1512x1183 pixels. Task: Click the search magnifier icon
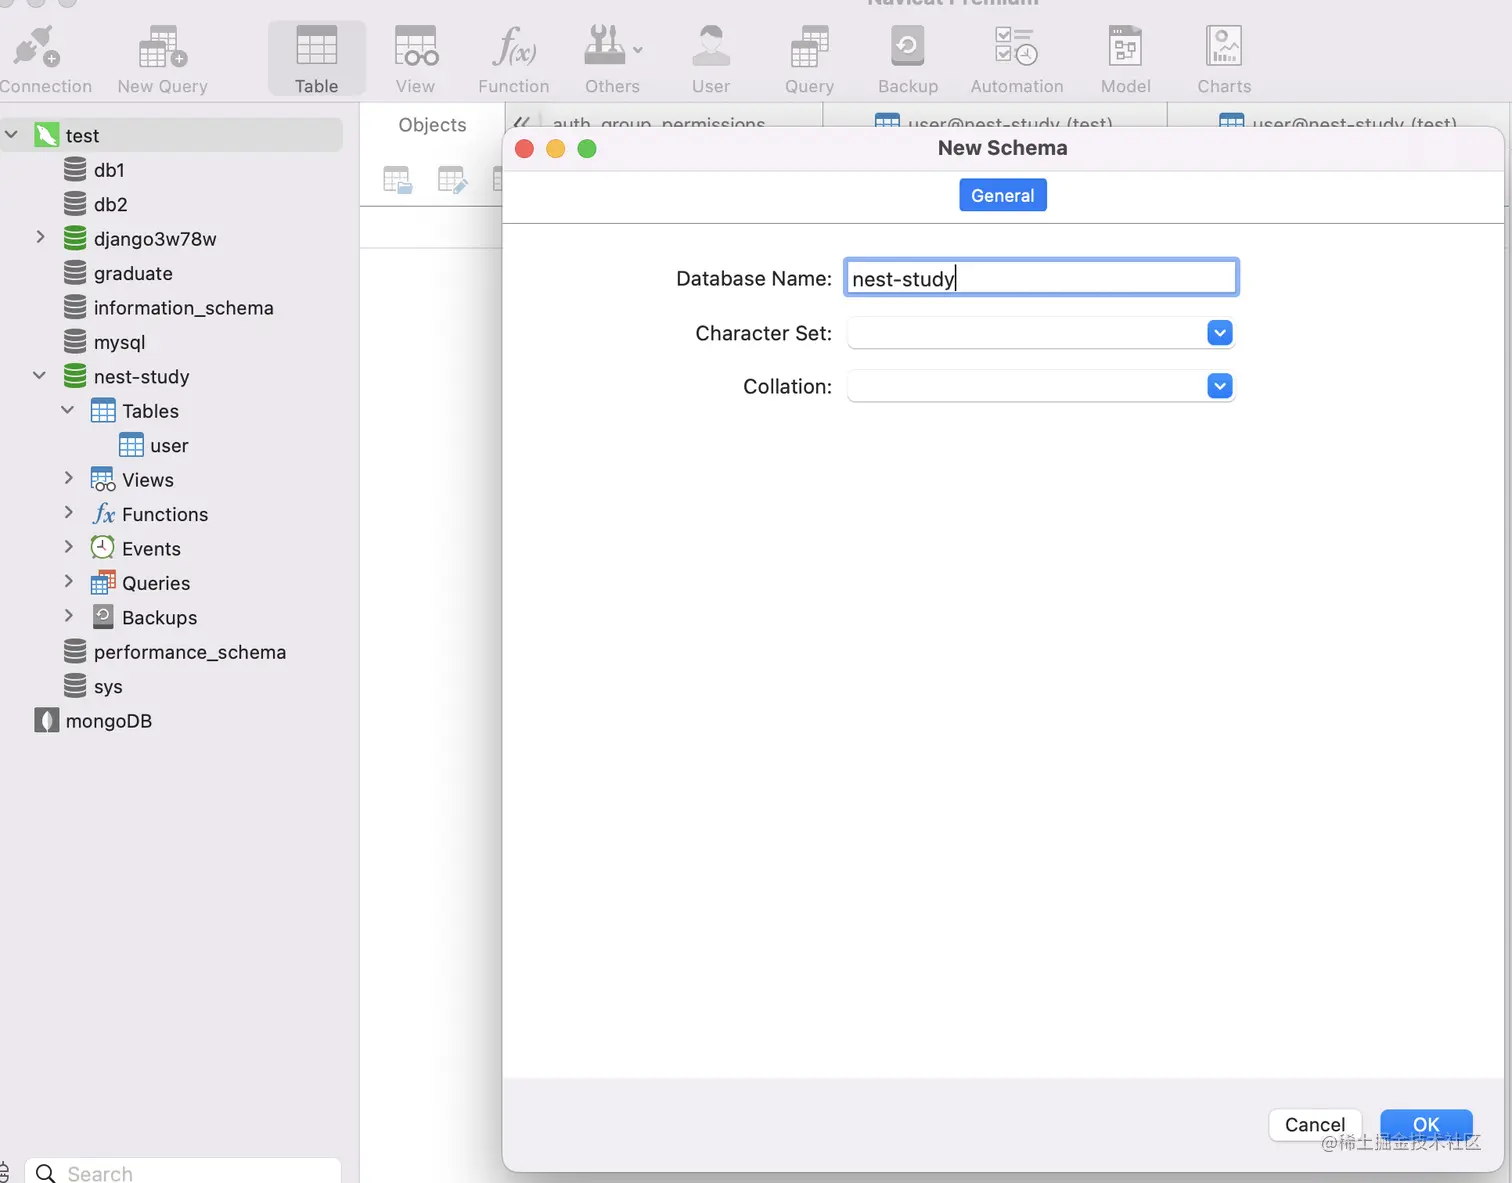coord(45,1173)
